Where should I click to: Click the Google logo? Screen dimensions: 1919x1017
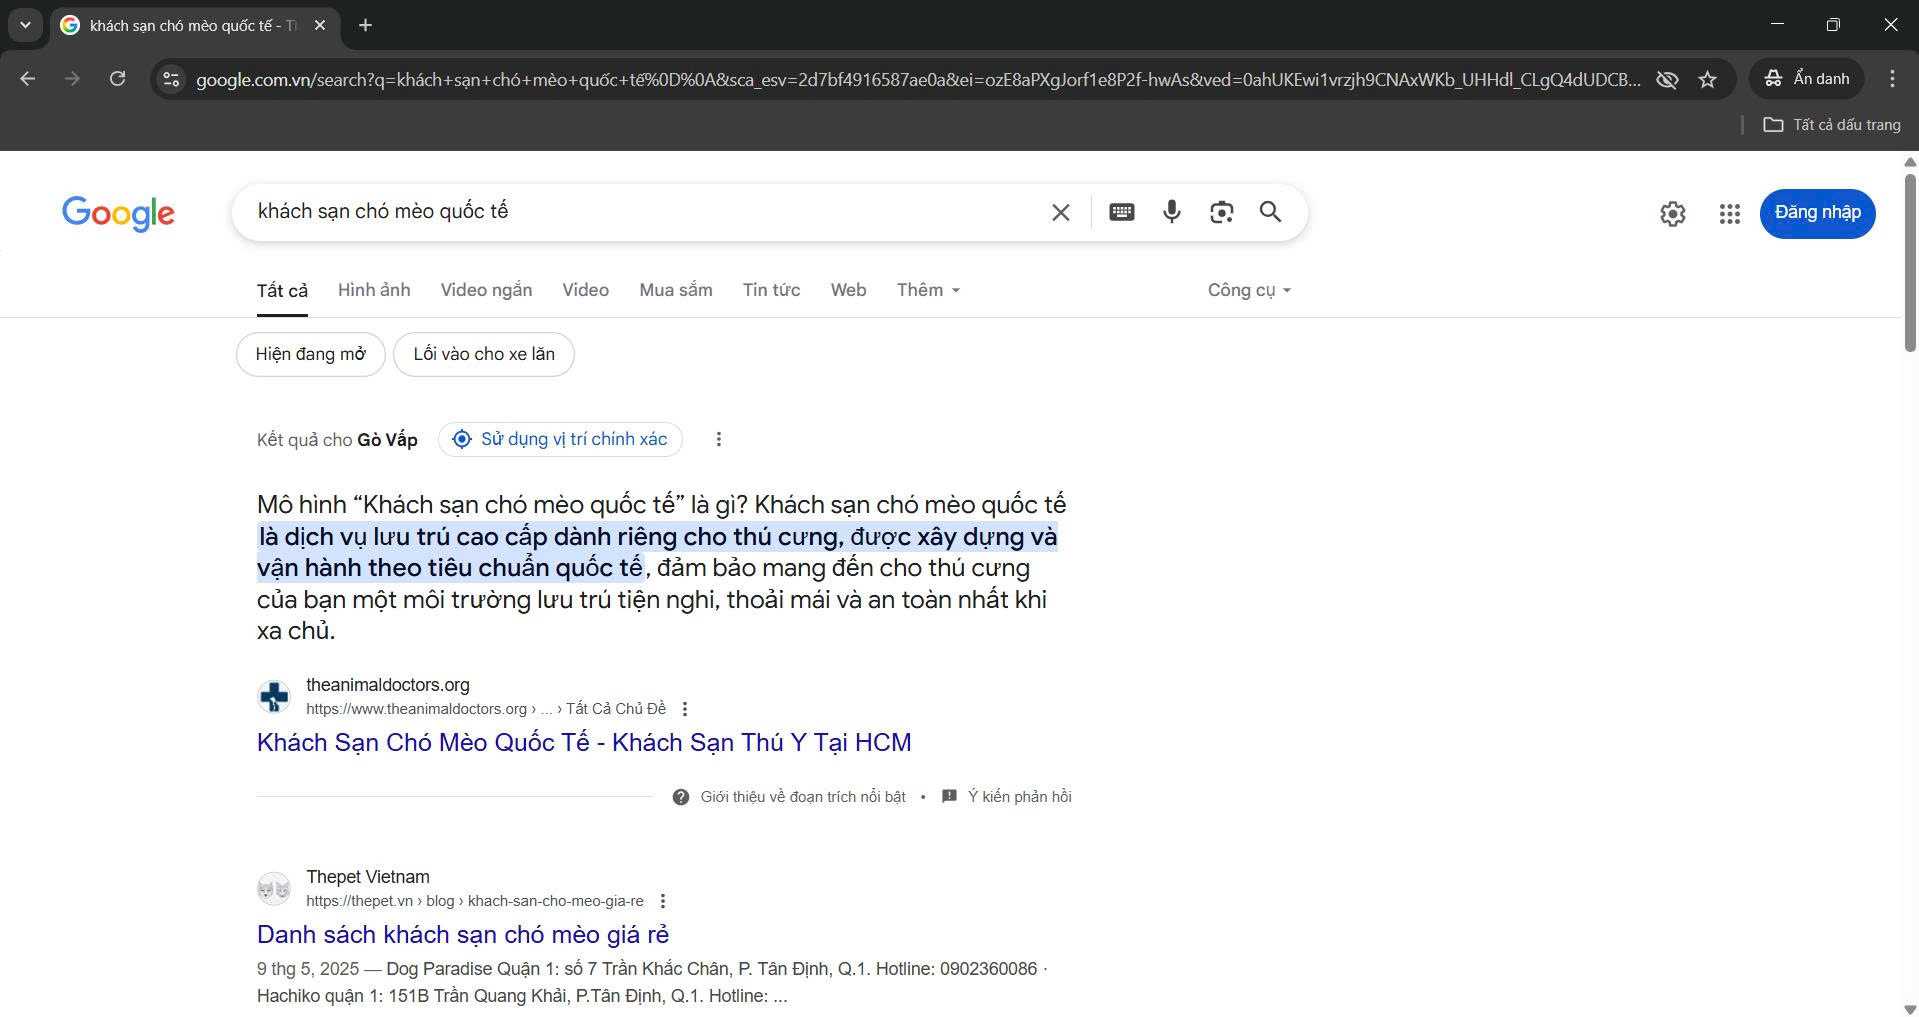point(118,213)
